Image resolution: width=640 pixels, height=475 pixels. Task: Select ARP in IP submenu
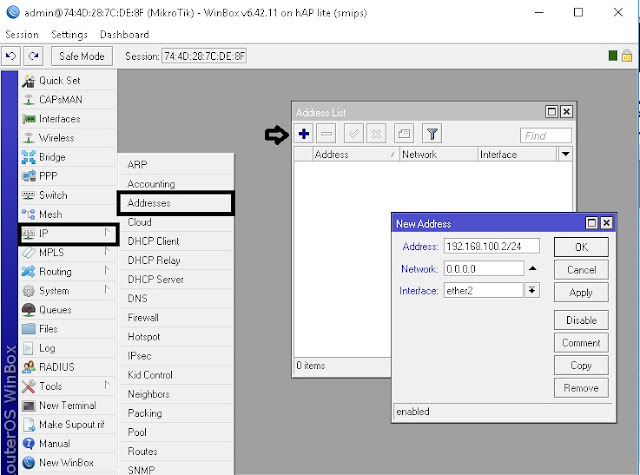[x=176, y=164]
